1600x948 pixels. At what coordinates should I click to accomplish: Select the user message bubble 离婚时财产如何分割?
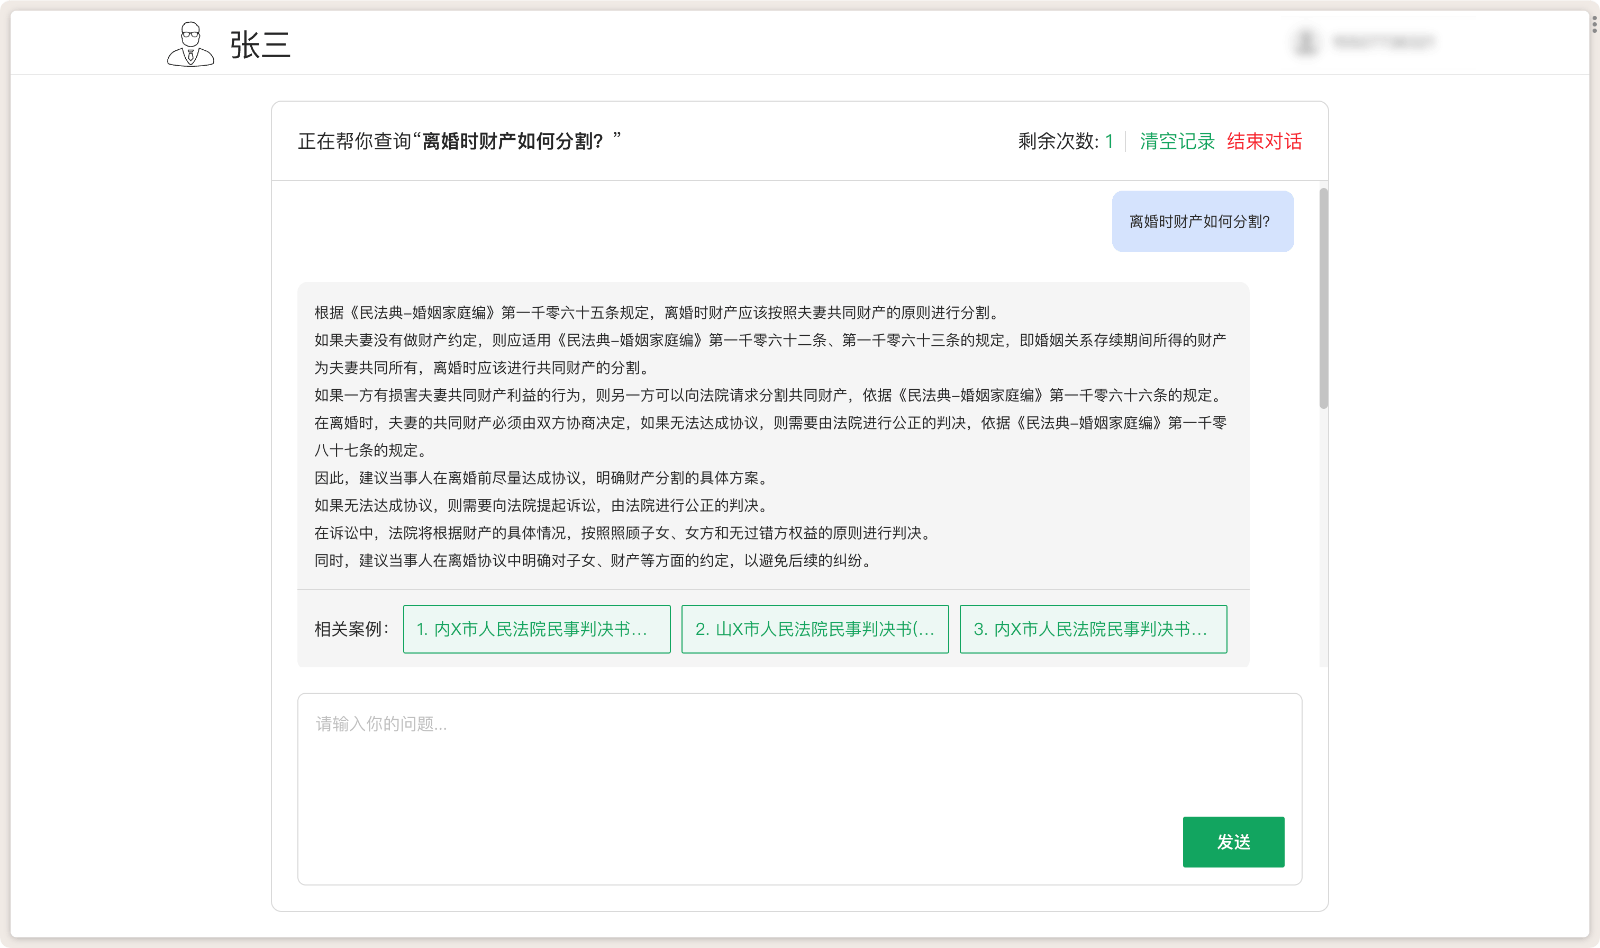[1202, 221]
